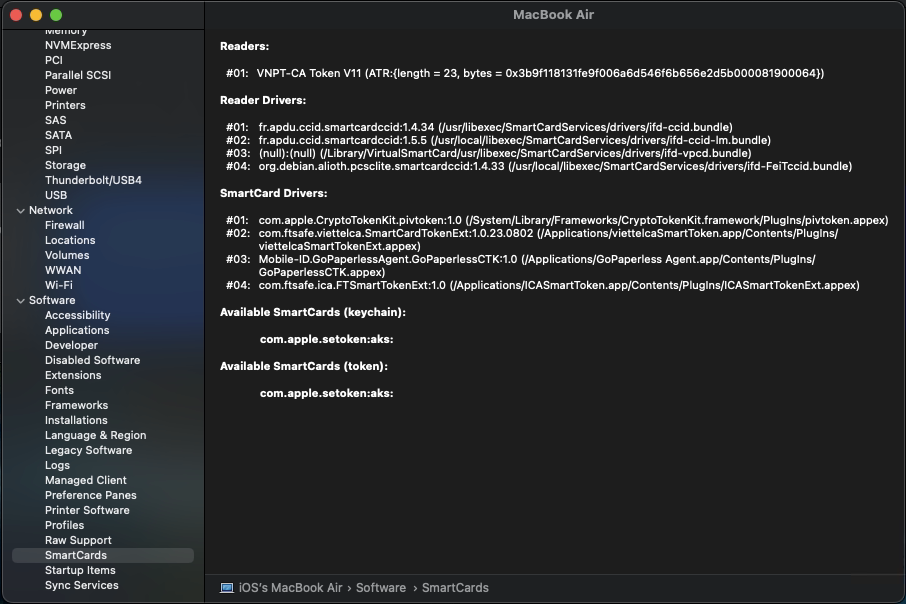
Task: Open Accessibility under Software
Action: coord(77,316)
